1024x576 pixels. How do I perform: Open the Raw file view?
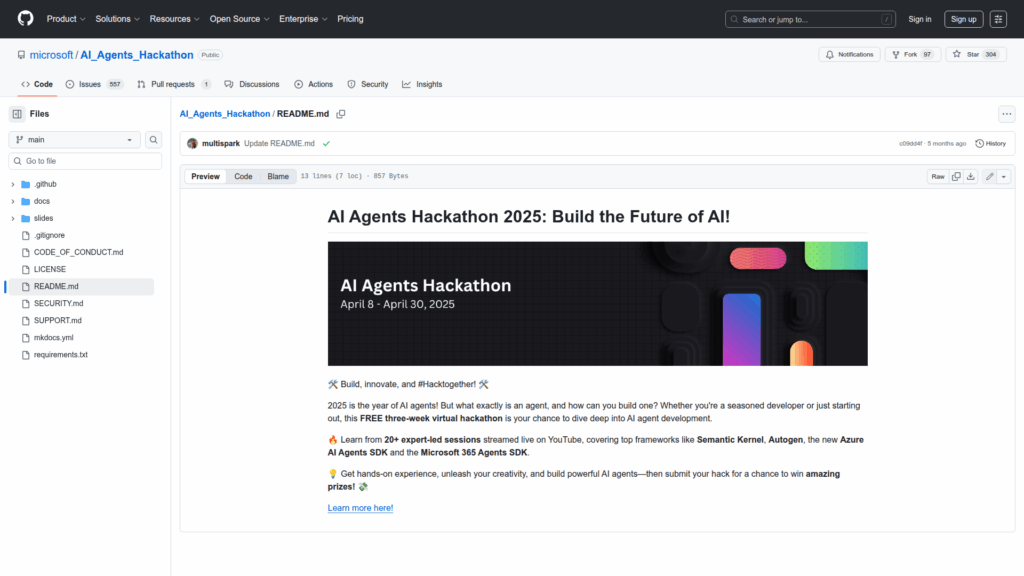click(938, 176)
